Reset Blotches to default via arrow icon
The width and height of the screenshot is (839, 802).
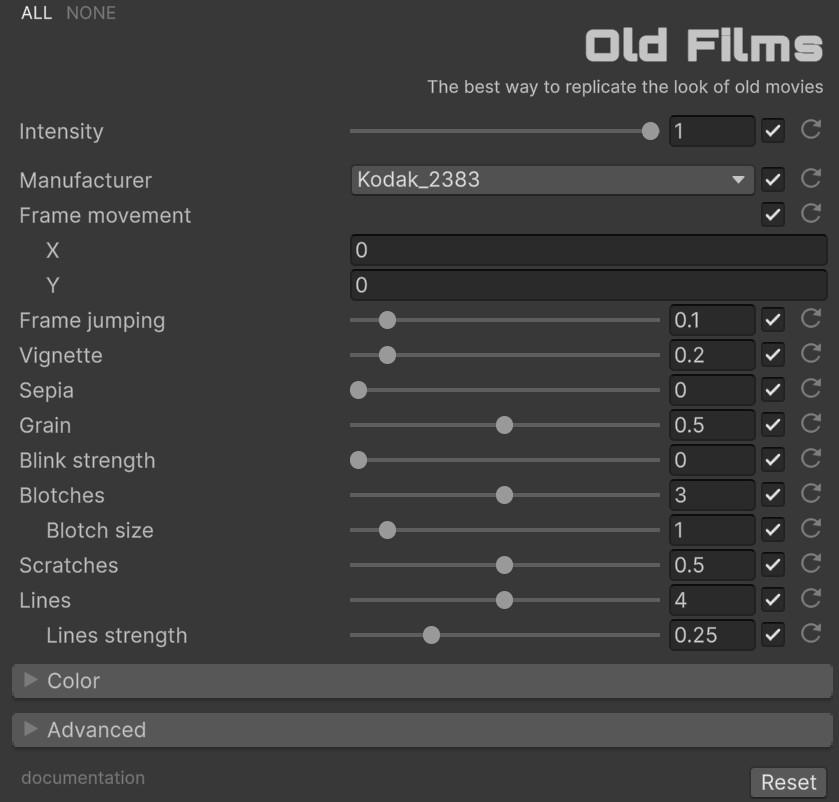coord(811,494)
